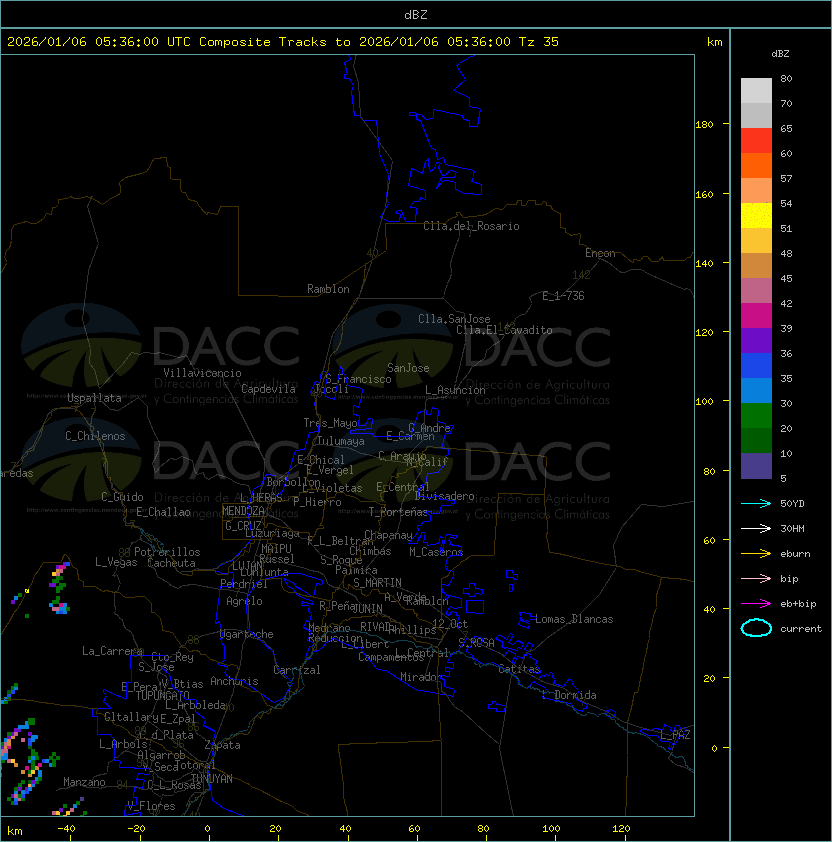This screenshot has width=832, height=842.
Task: Click the Clla.del_Rosario label
Action: [471, 226]
